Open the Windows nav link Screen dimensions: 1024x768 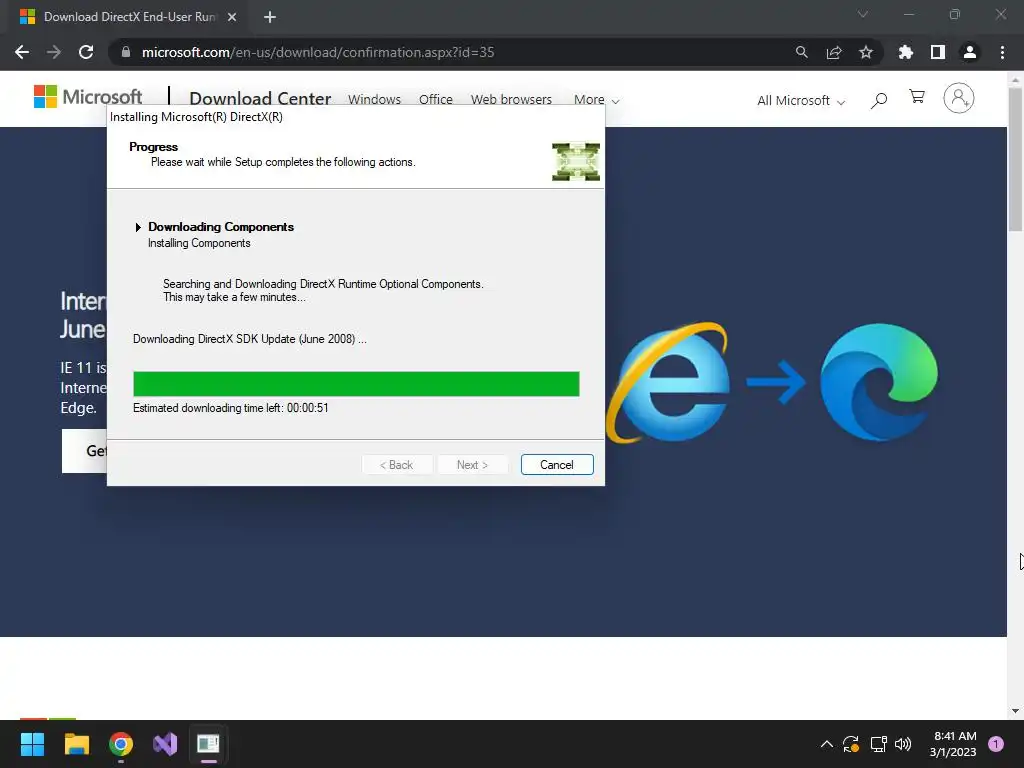click(374, 99)
